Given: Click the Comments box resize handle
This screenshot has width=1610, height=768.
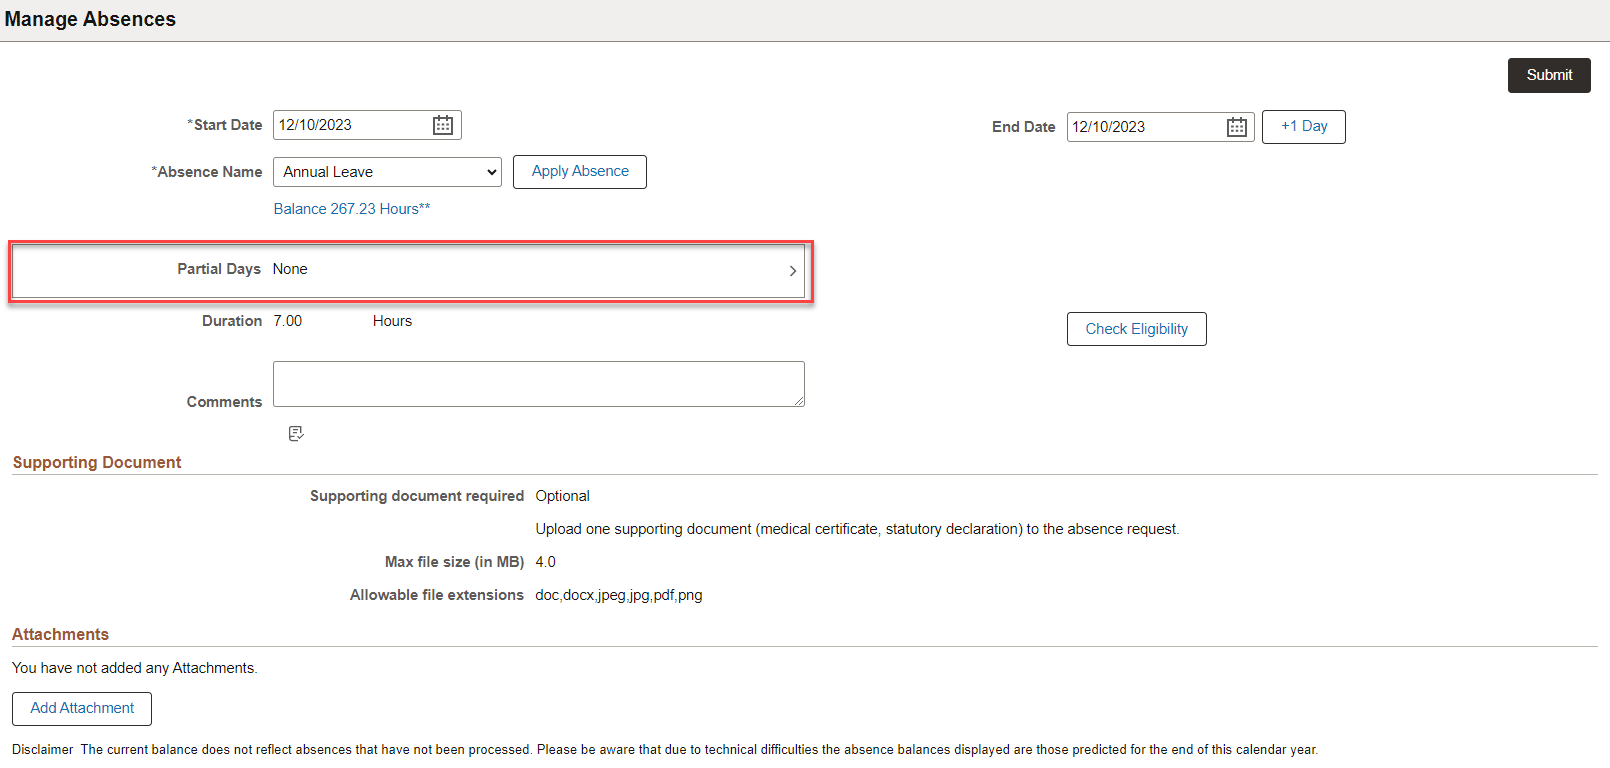Looking at the screenshot, I should [x=799, y=401].
